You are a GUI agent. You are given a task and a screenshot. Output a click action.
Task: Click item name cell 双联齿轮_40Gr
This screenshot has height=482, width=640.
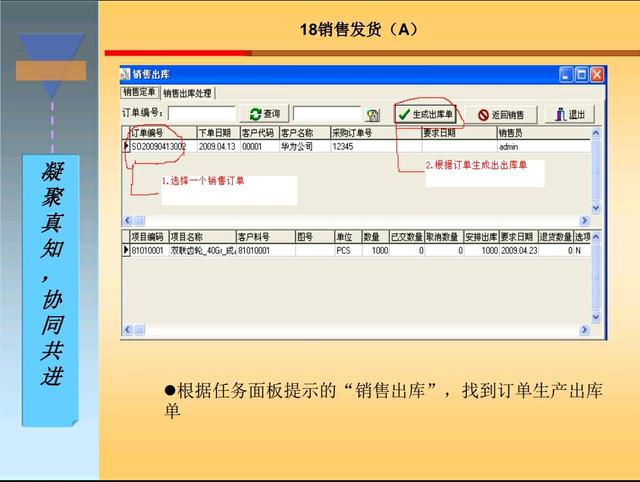click(x=203, y=251)
